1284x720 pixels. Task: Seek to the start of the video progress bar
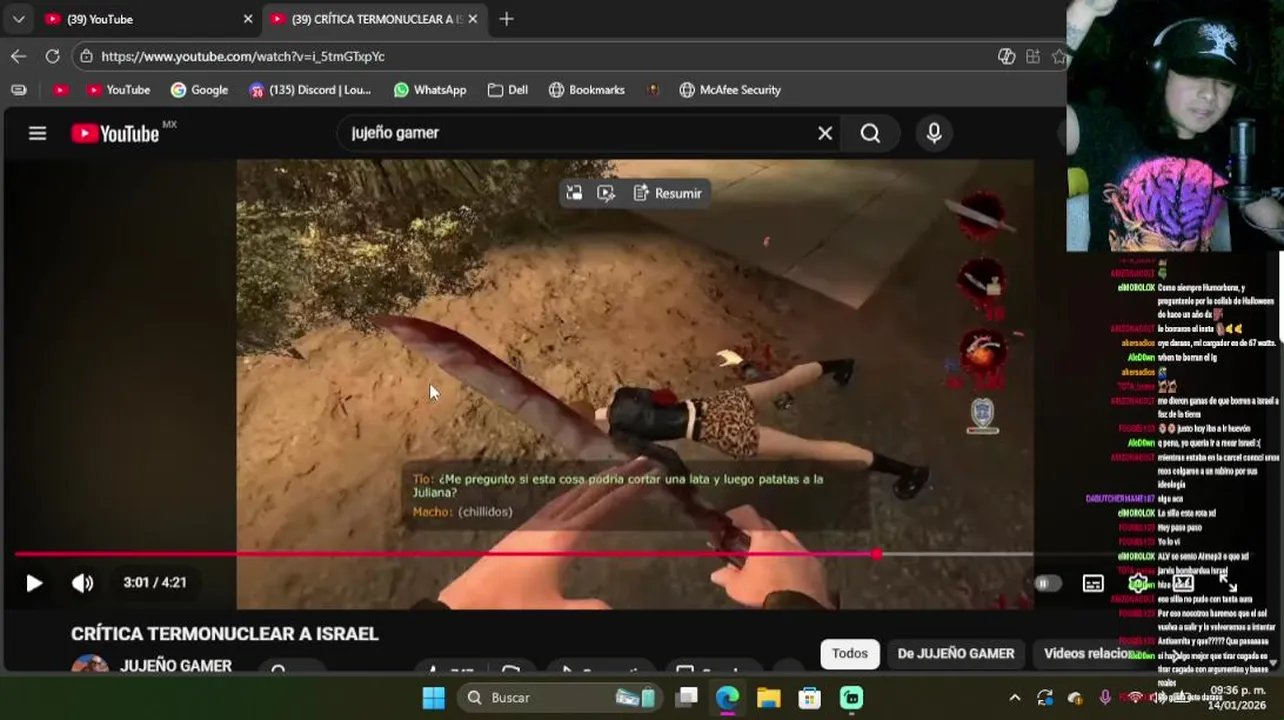(16, 554)
